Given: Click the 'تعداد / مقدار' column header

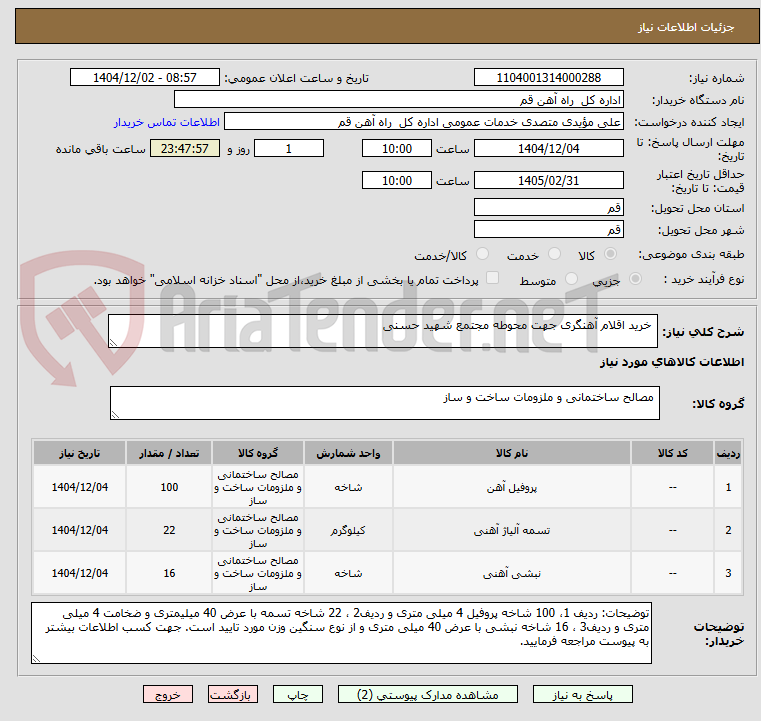Looking at the screenshot, I should click(169, 453).
